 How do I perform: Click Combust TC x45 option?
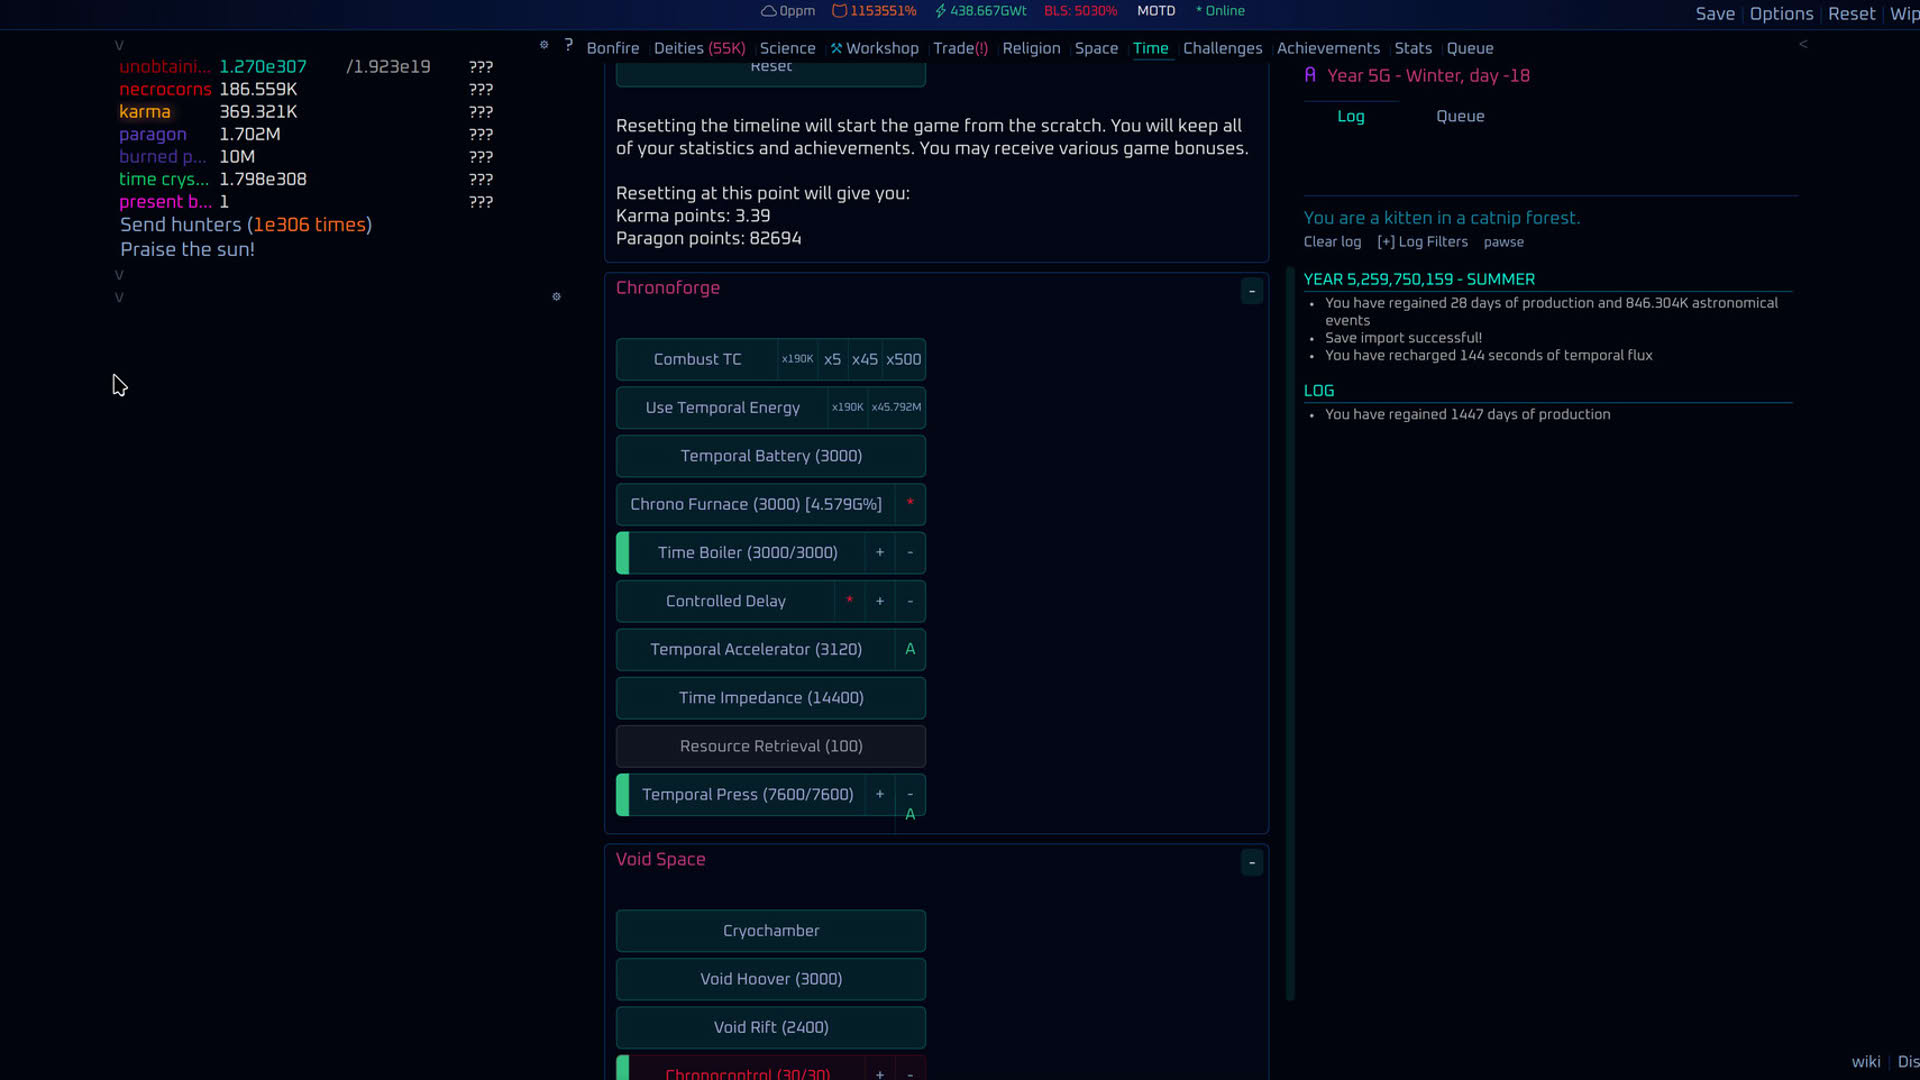click(x=865, y=359)
